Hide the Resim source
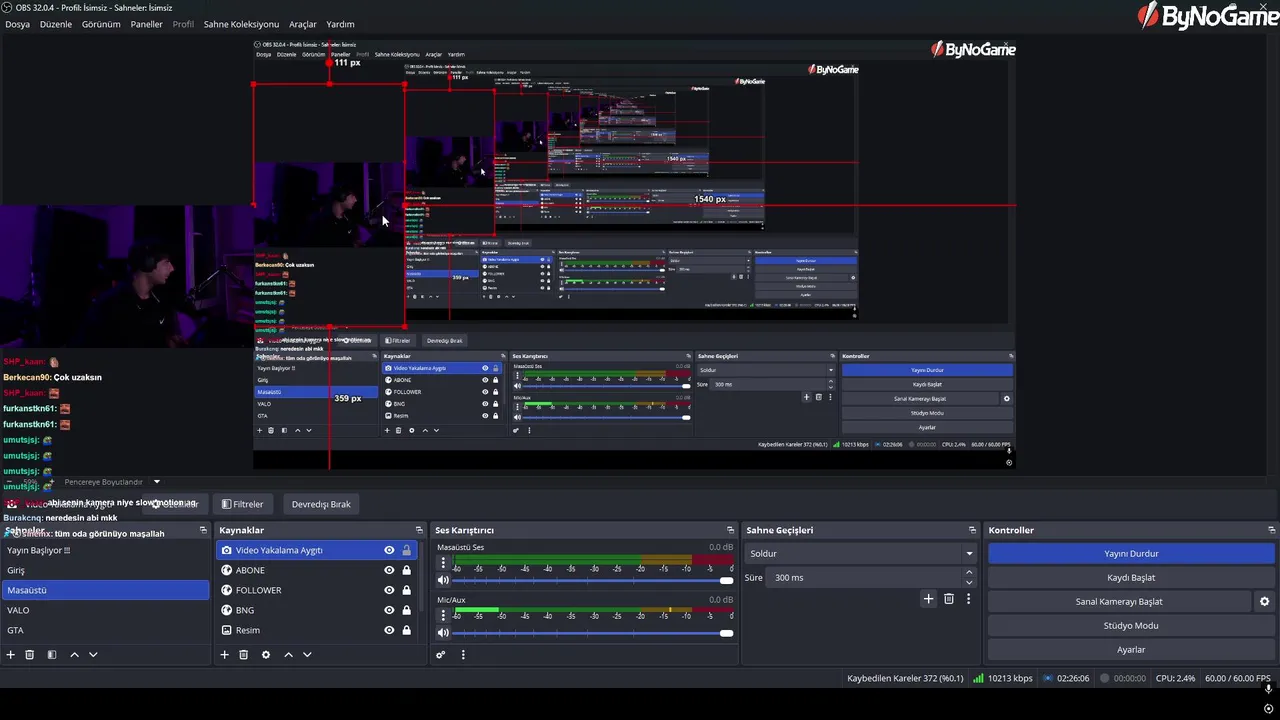1280x720 pixels. click(389, 630)
